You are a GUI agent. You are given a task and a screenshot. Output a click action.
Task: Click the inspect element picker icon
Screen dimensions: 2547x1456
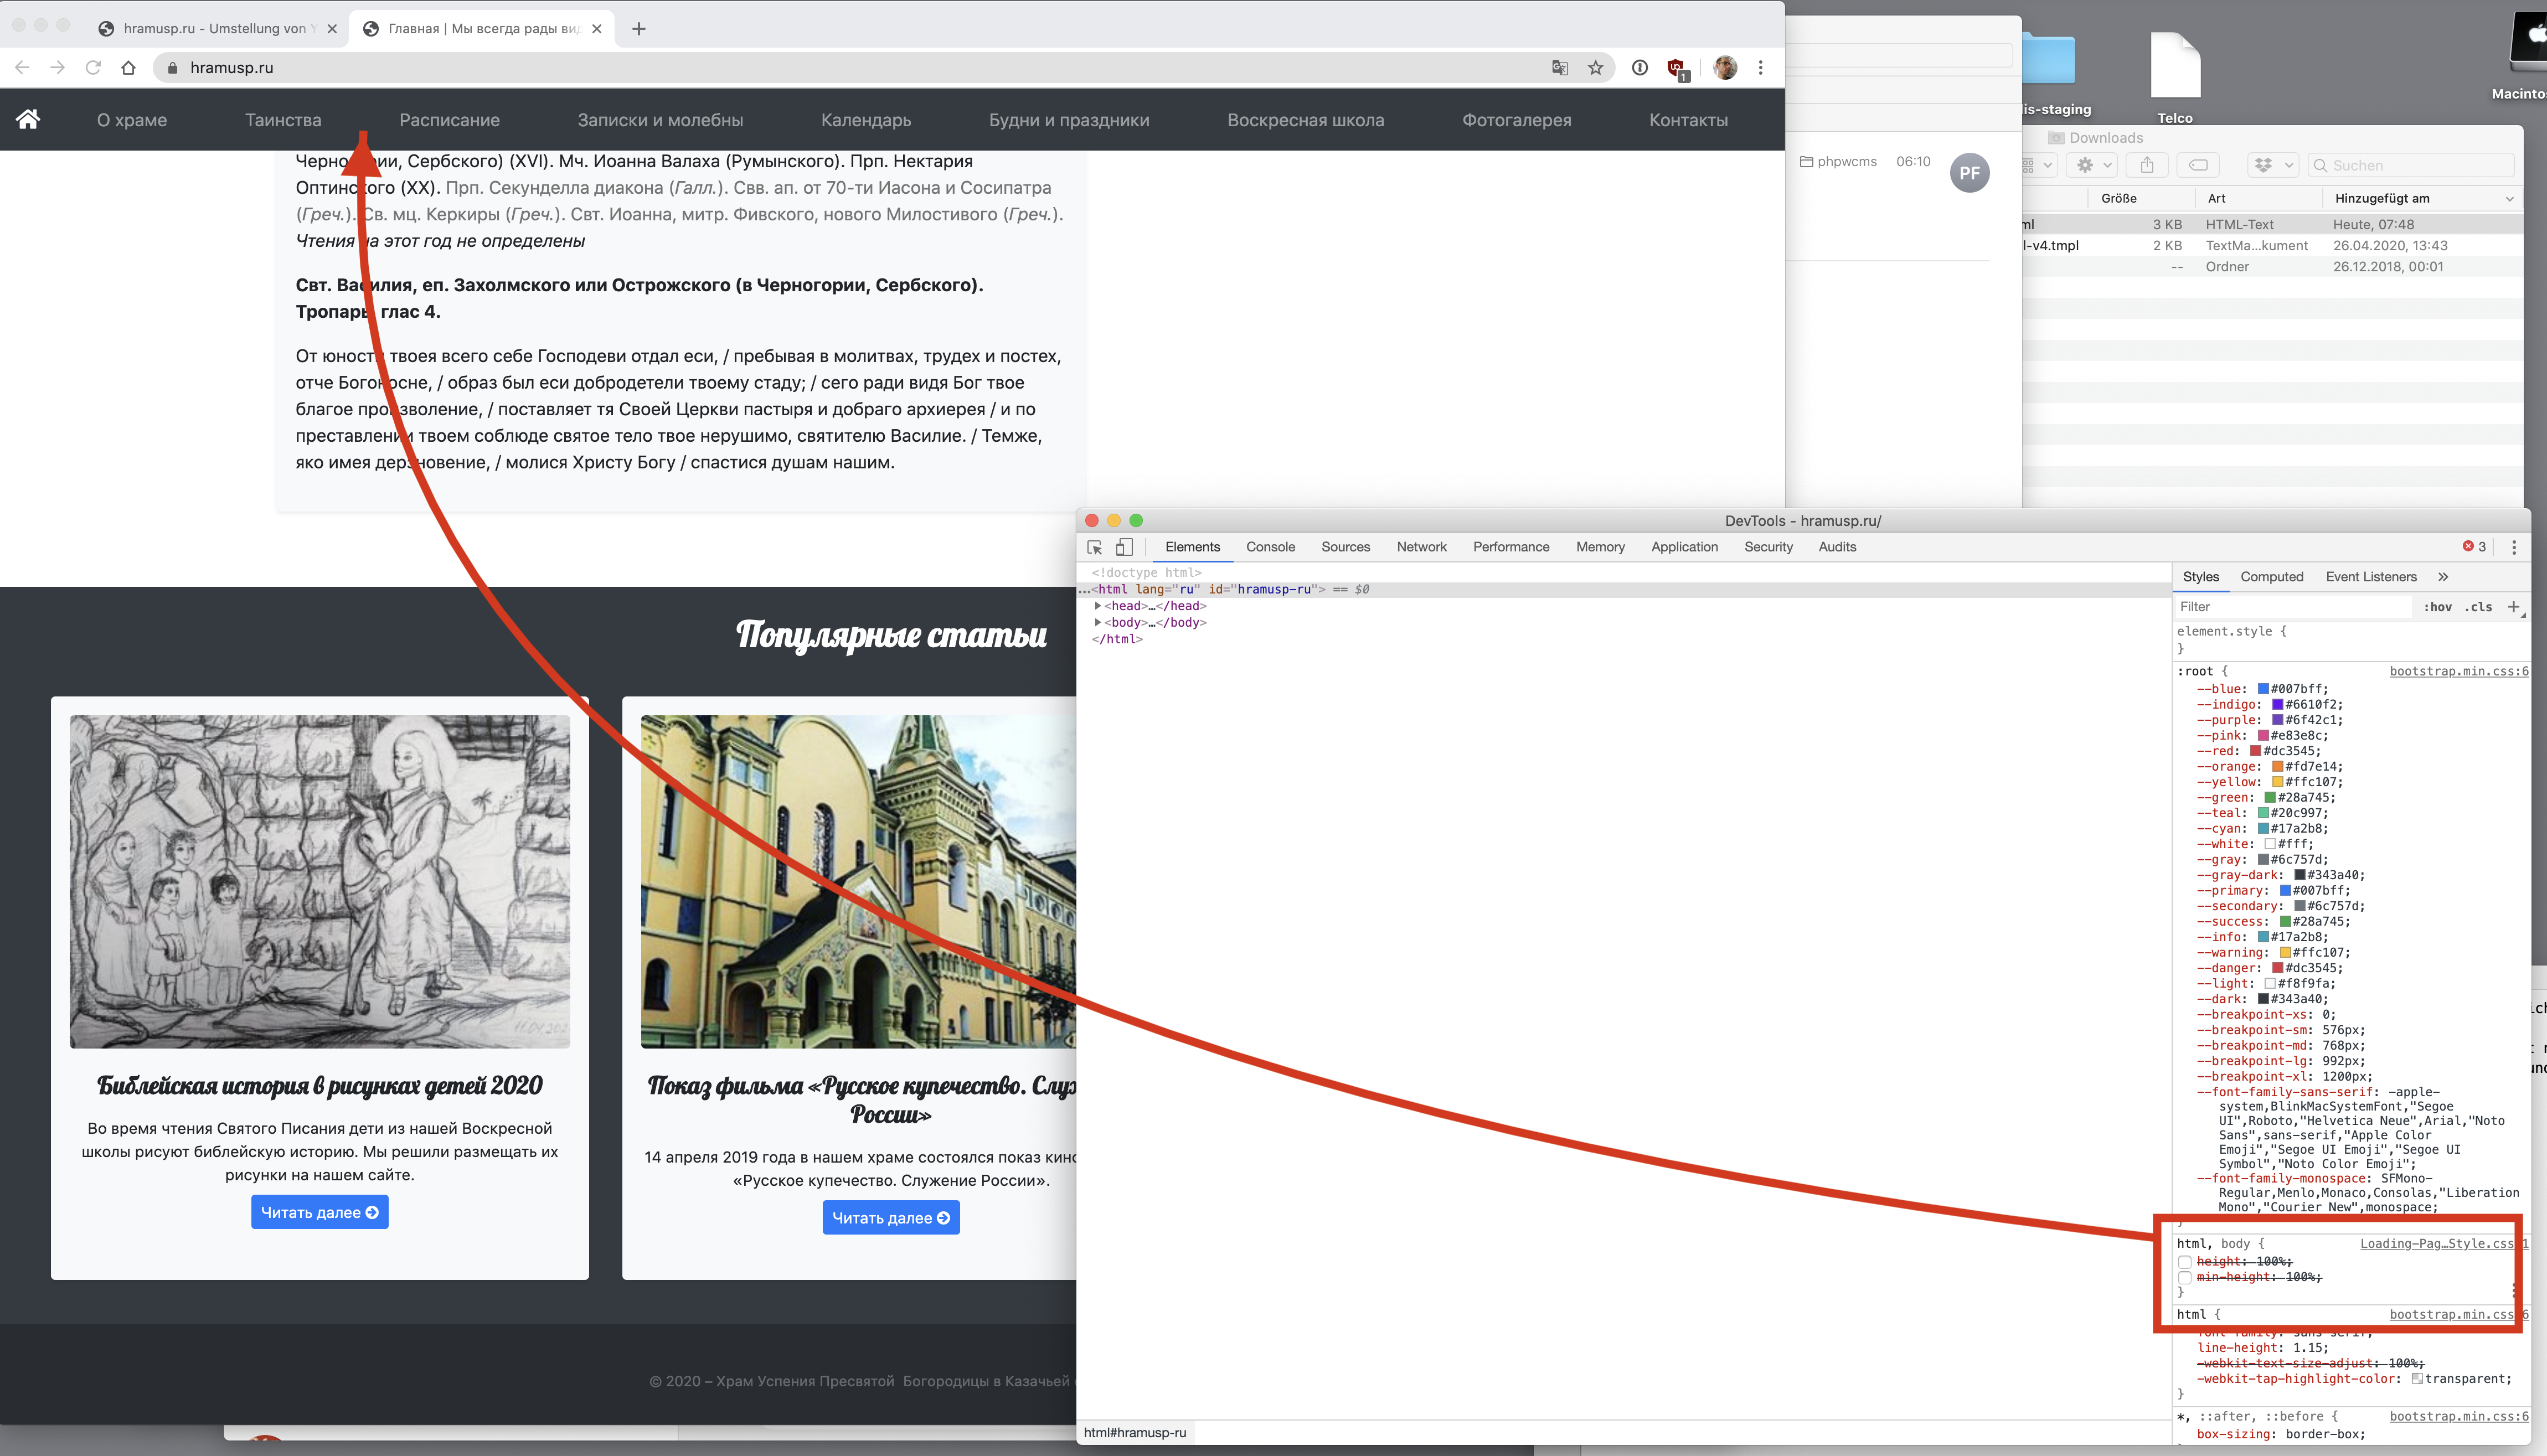click(x=1094, y=547)
